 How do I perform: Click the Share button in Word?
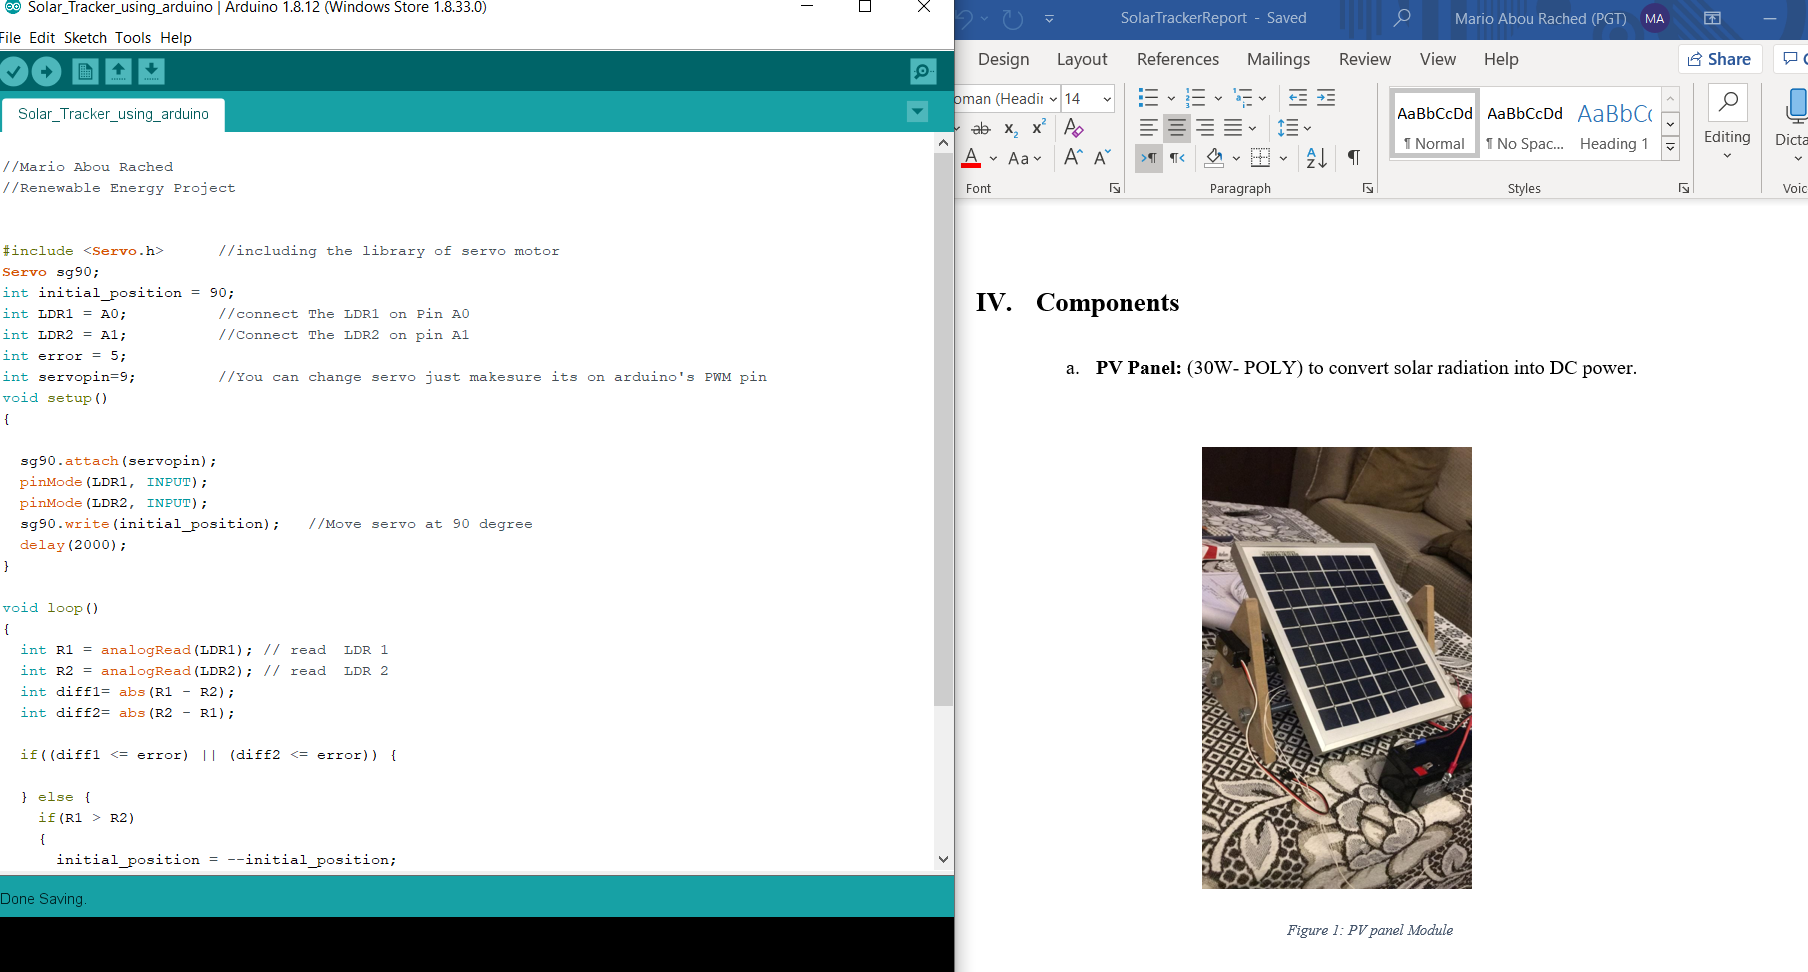point(1719,59)
